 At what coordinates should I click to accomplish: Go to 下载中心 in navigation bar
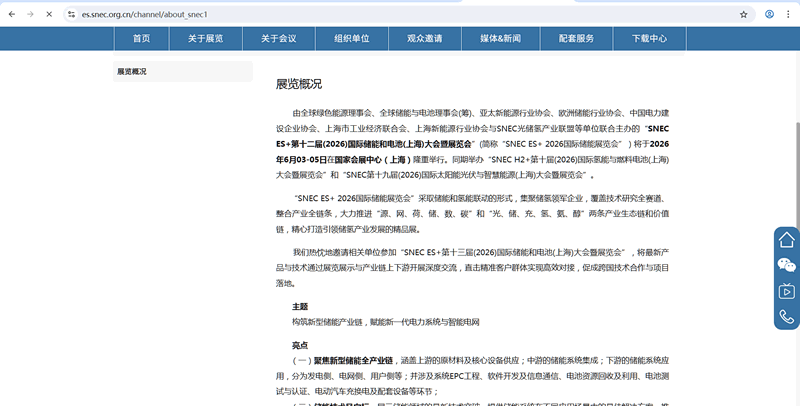[x=649, y=38]
